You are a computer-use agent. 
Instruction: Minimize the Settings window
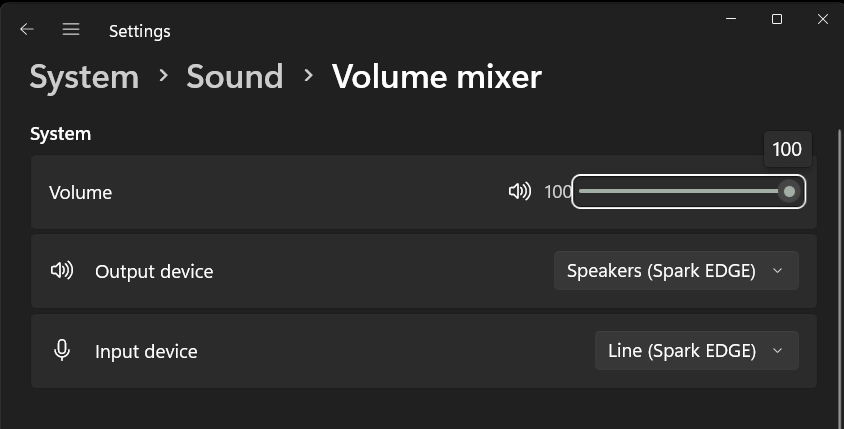coord(731,19)
